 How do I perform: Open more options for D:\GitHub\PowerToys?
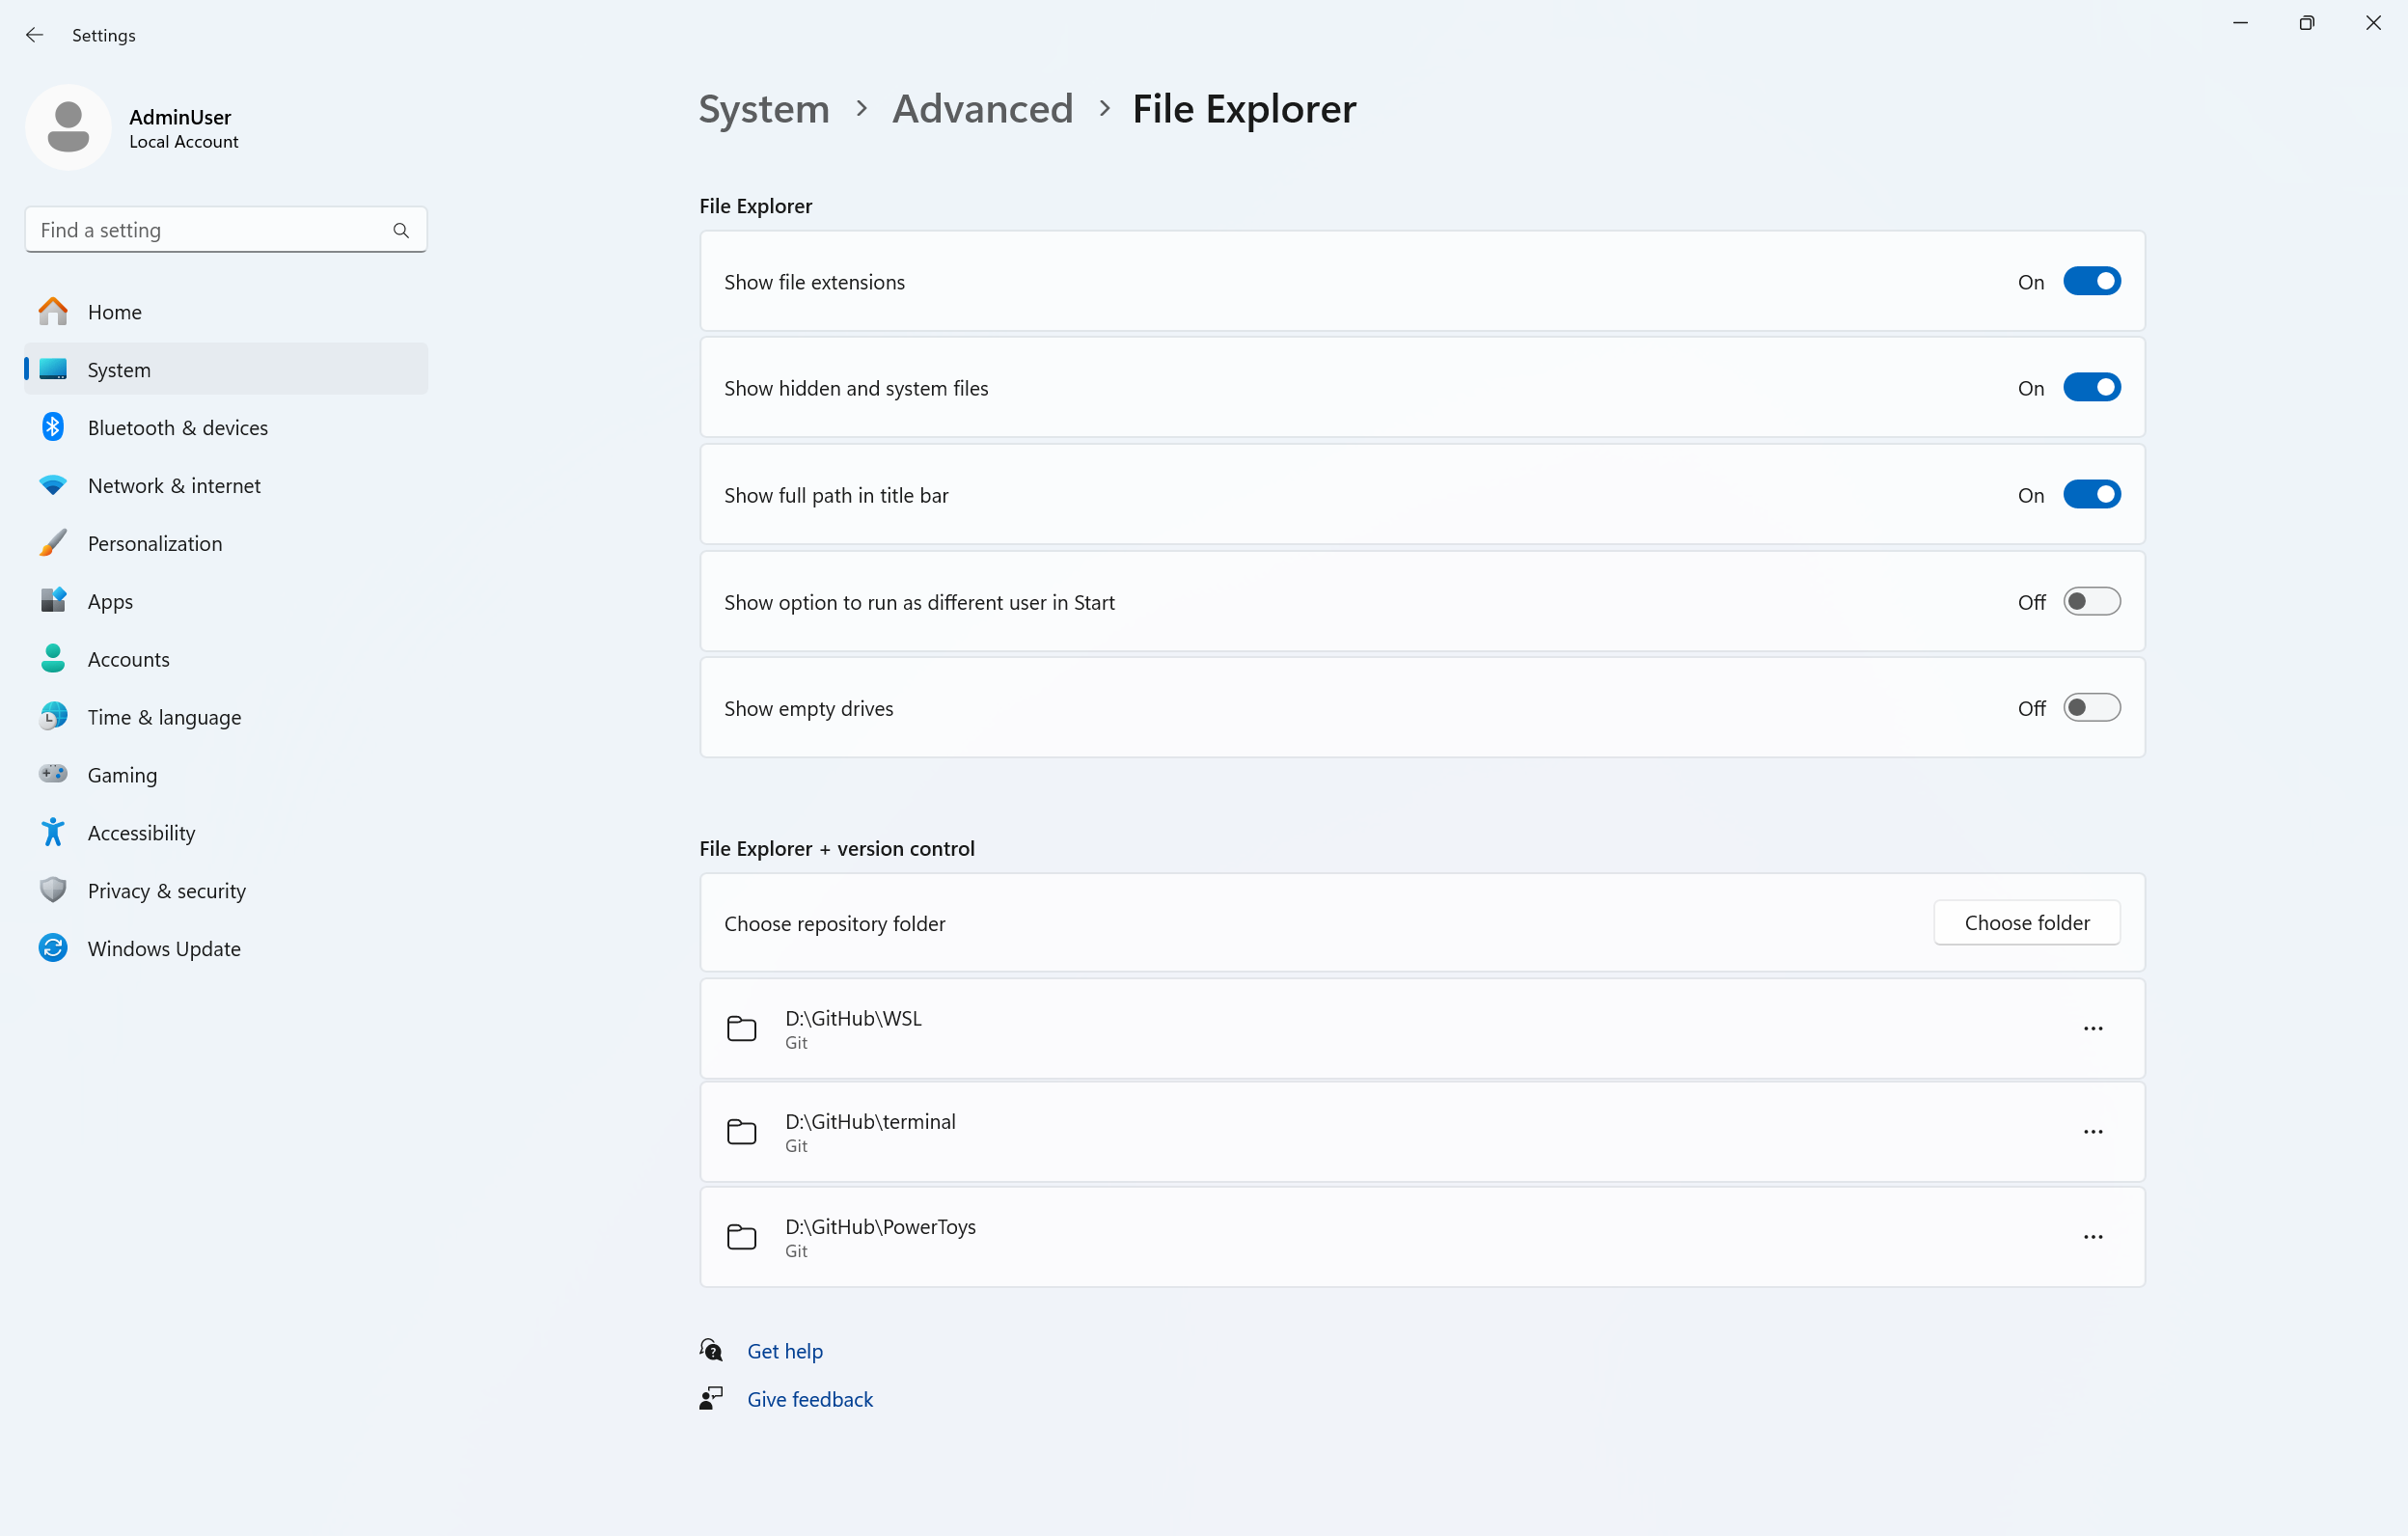(2093, 1237)
